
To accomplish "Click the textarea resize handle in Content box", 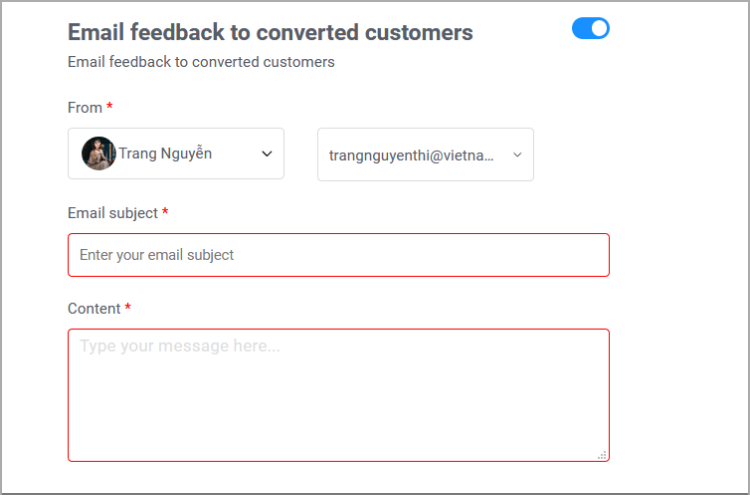I will (602, 455).
